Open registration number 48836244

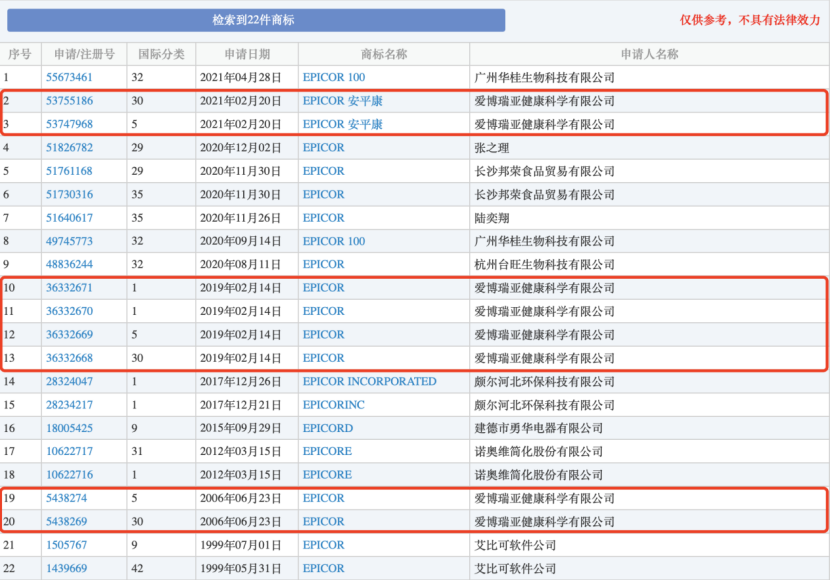[x=69, y=264]
